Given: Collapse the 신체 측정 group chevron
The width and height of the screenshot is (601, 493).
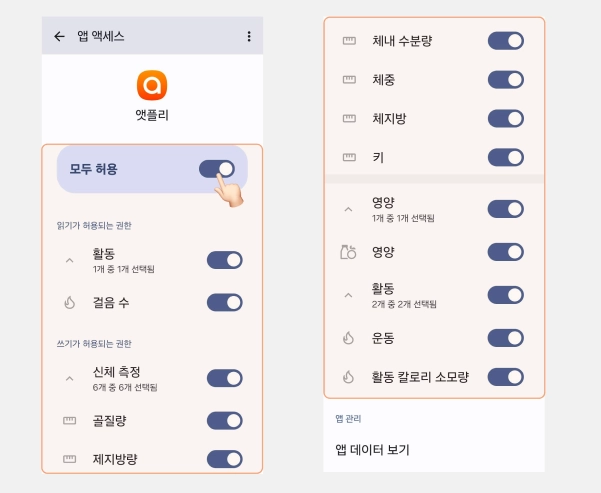Looking at the screenshot, I should point(69,379).
